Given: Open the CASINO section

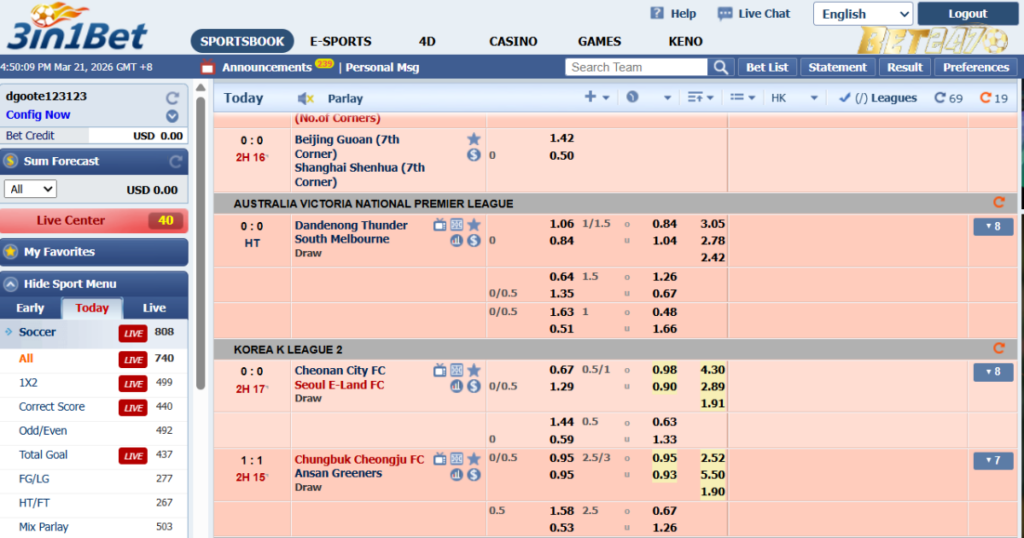Looking at the screenshot, I should [x=513, y=41].
